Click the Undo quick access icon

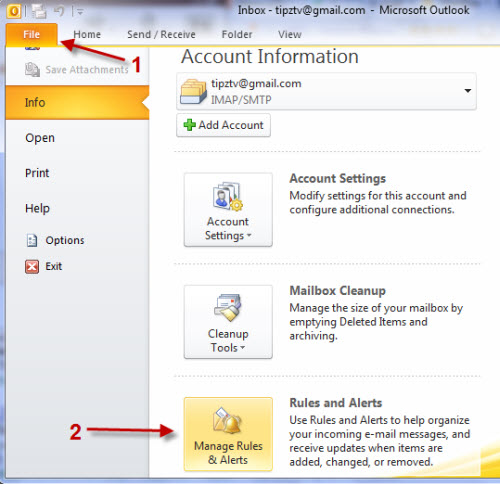click(59, 11)
